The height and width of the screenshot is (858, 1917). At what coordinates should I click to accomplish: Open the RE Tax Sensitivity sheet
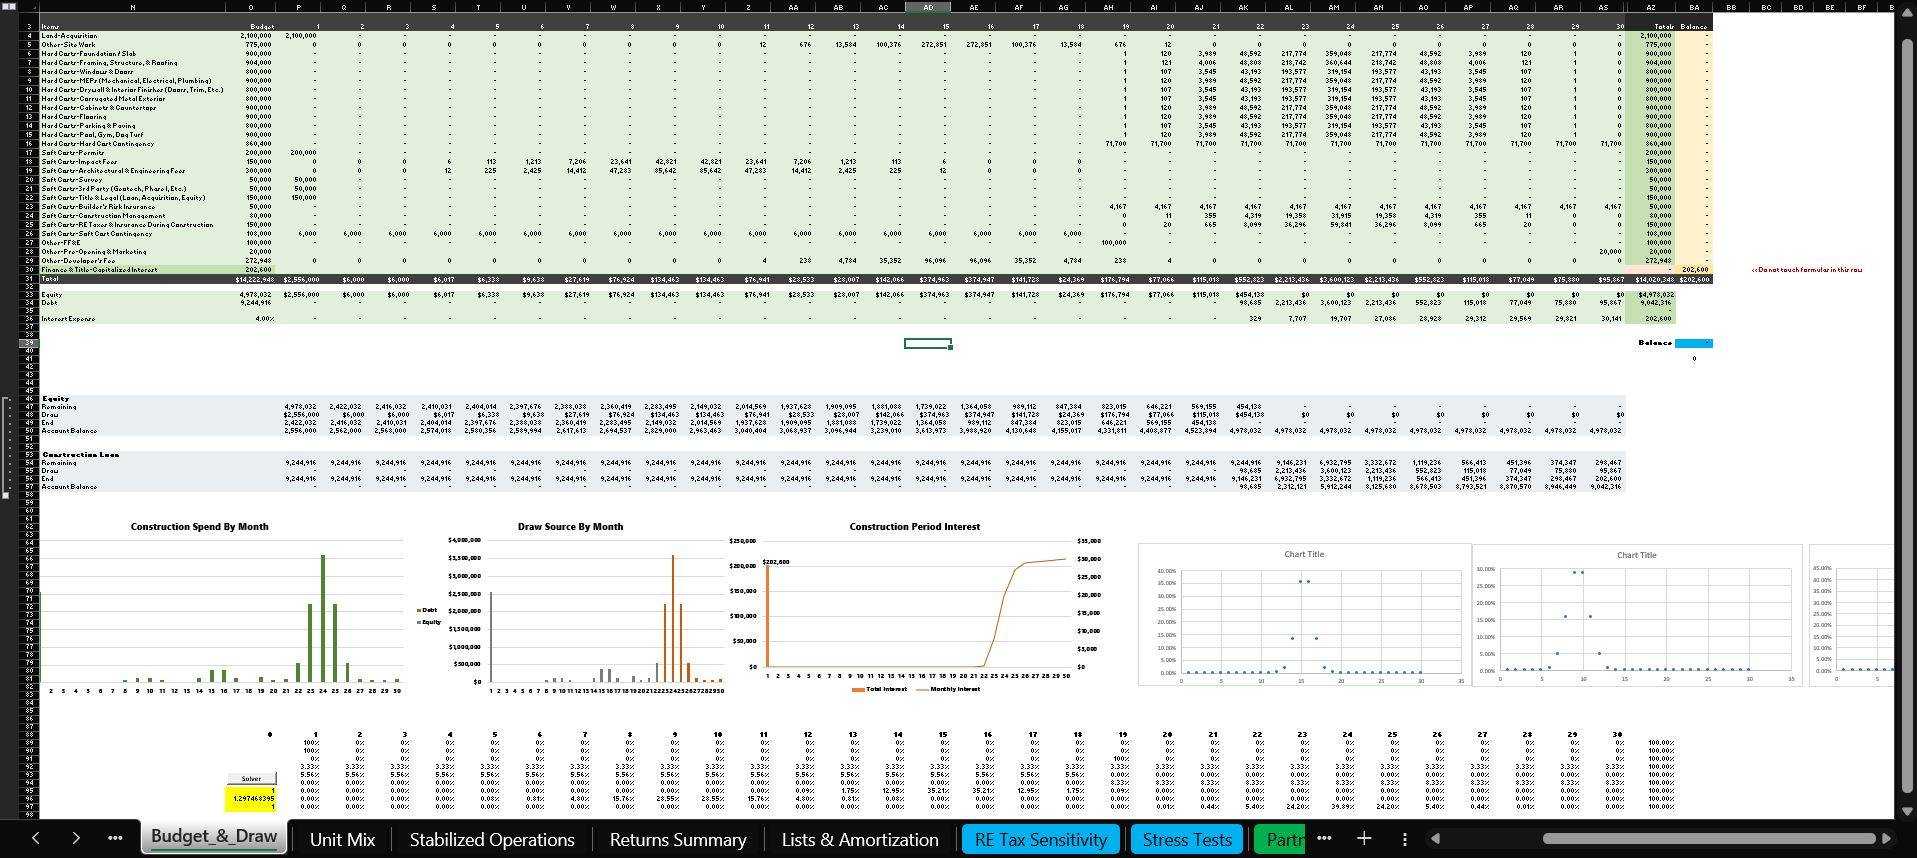[x=1040, y=839]
